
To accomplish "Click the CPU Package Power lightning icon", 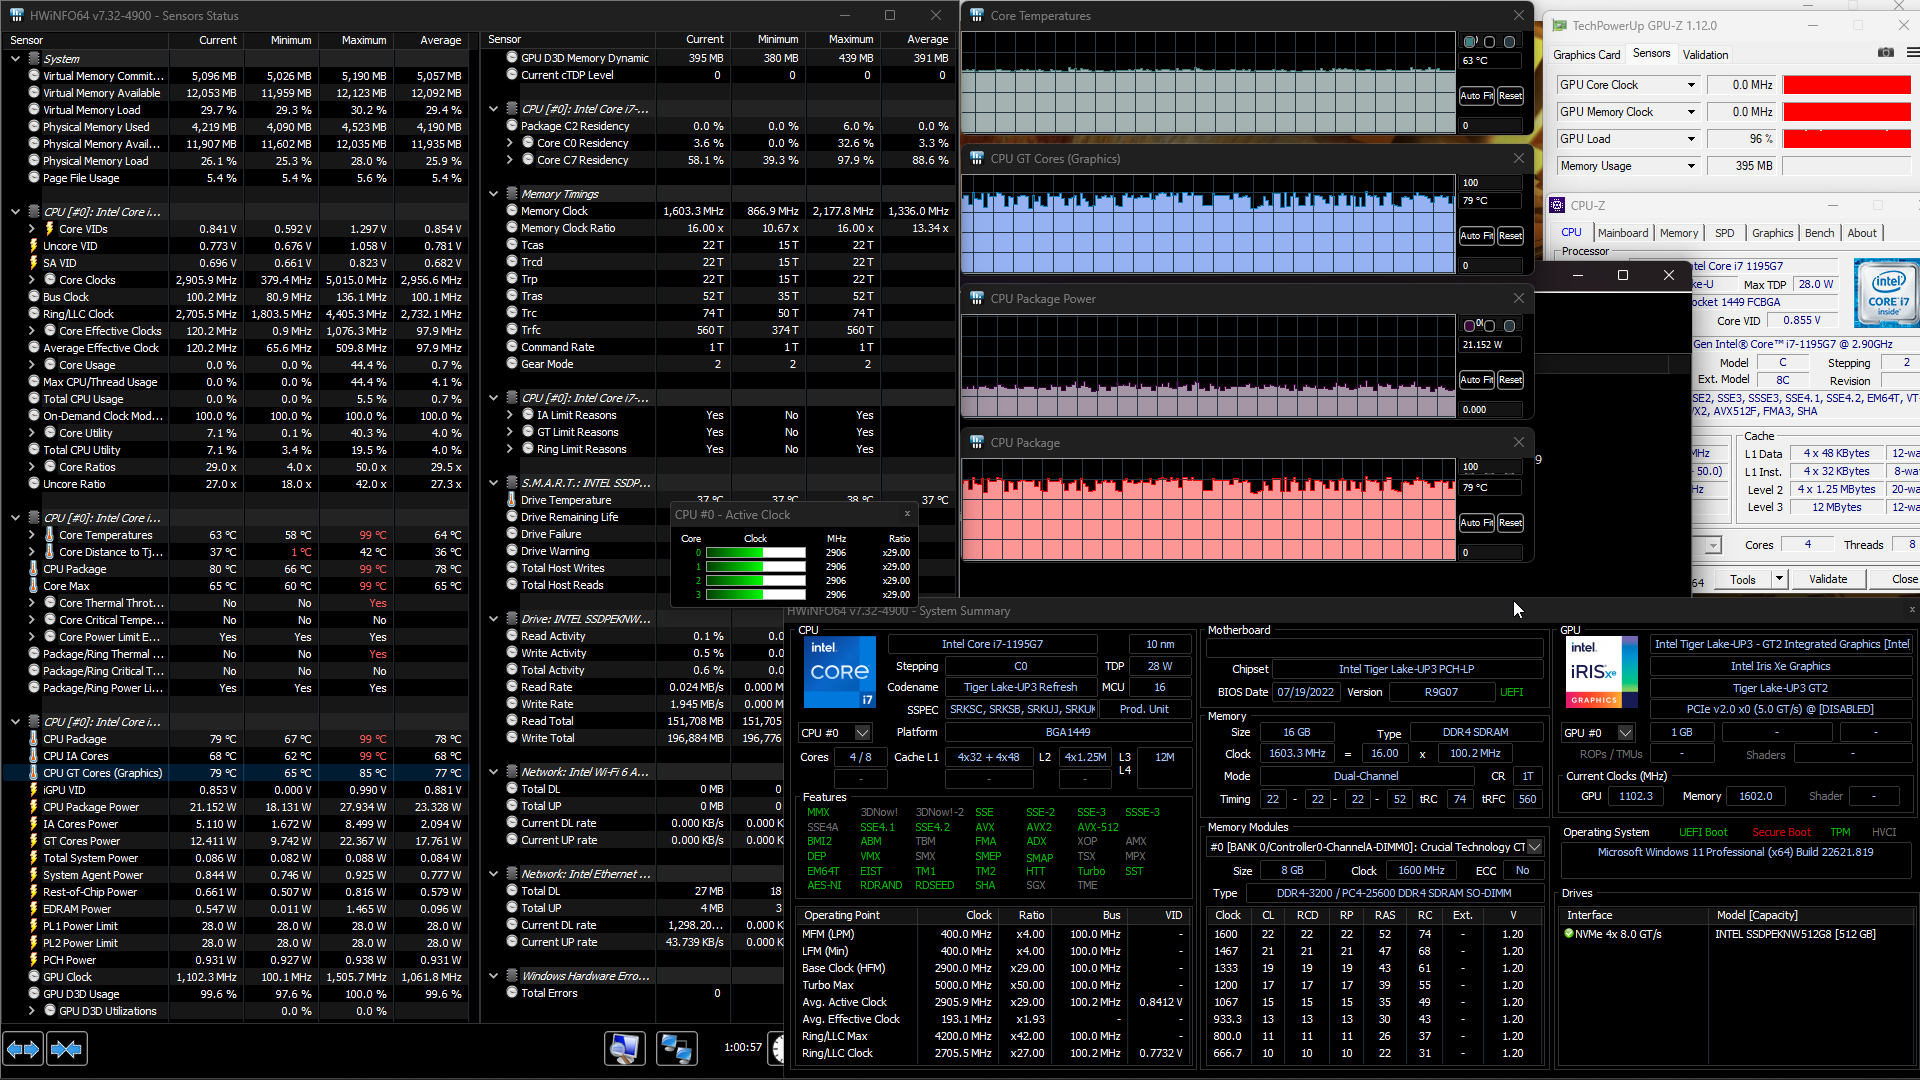I will 34,807.
